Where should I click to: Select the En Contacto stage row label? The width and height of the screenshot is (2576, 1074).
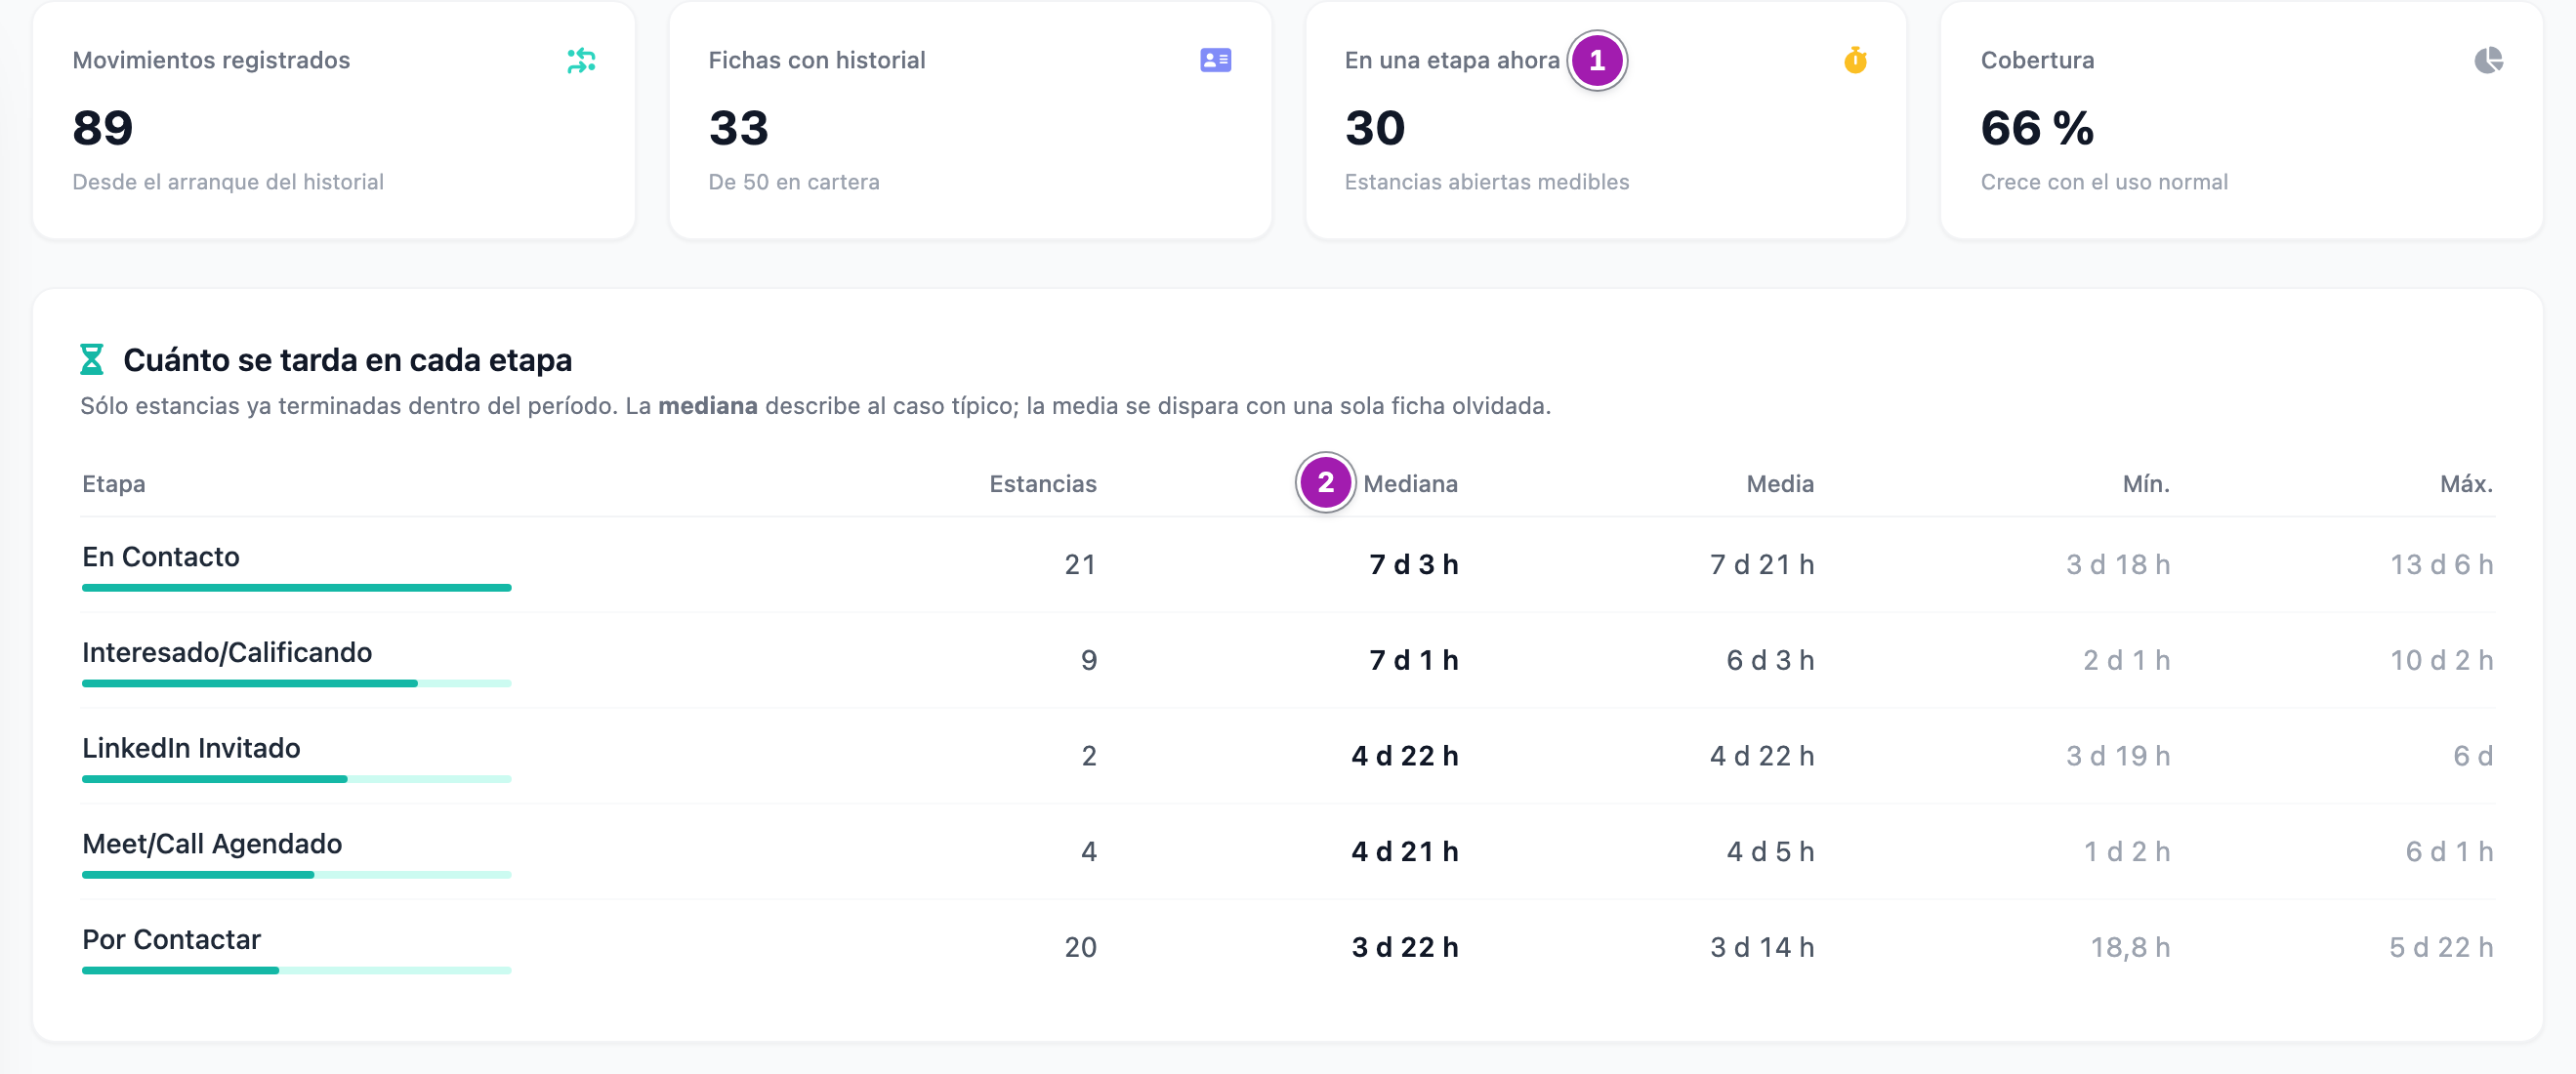pos(161,557)
